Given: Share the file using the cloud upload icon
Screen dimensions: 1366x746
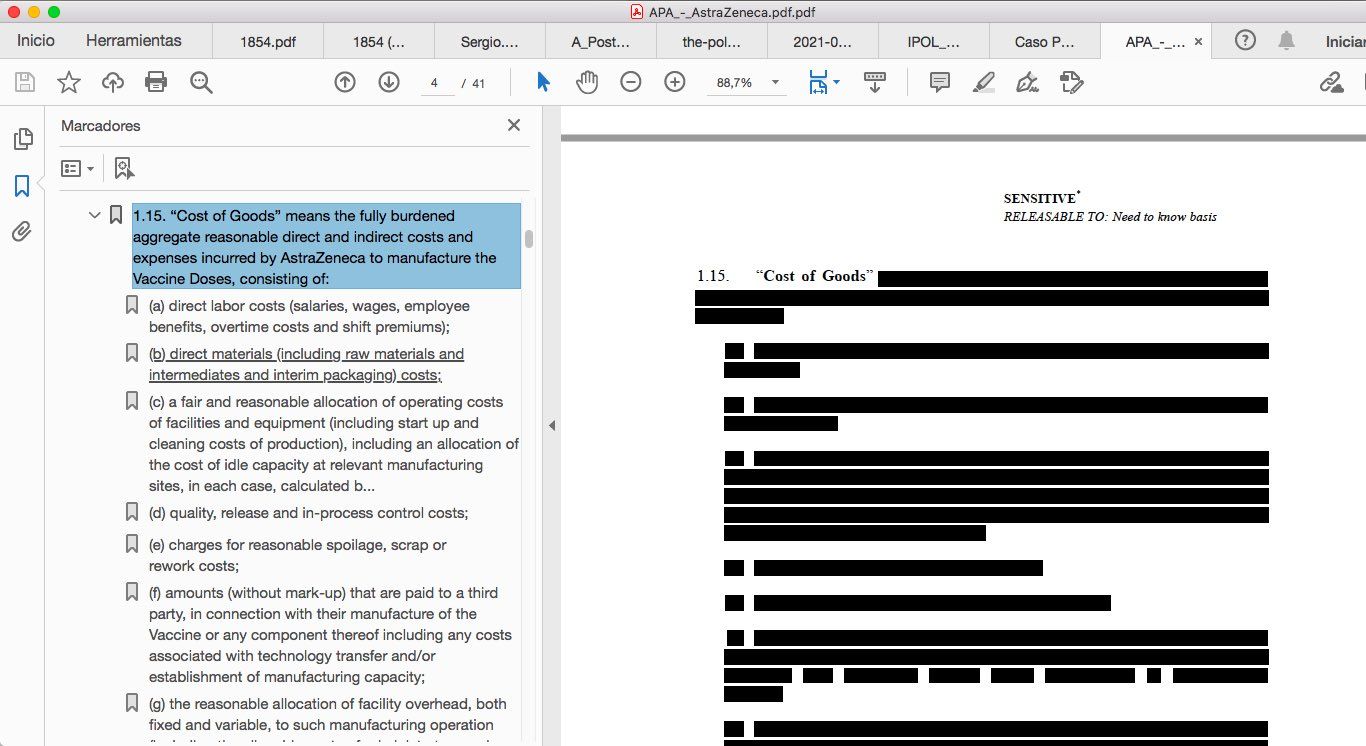Looking at the screenshot, I should (x=112, y=82).
